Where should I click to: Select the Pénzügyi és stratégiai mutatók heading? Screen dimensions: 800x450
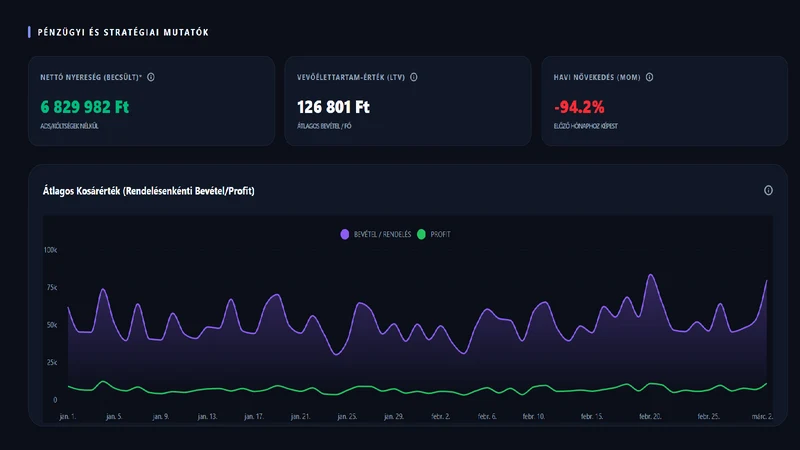coord(123,32)
